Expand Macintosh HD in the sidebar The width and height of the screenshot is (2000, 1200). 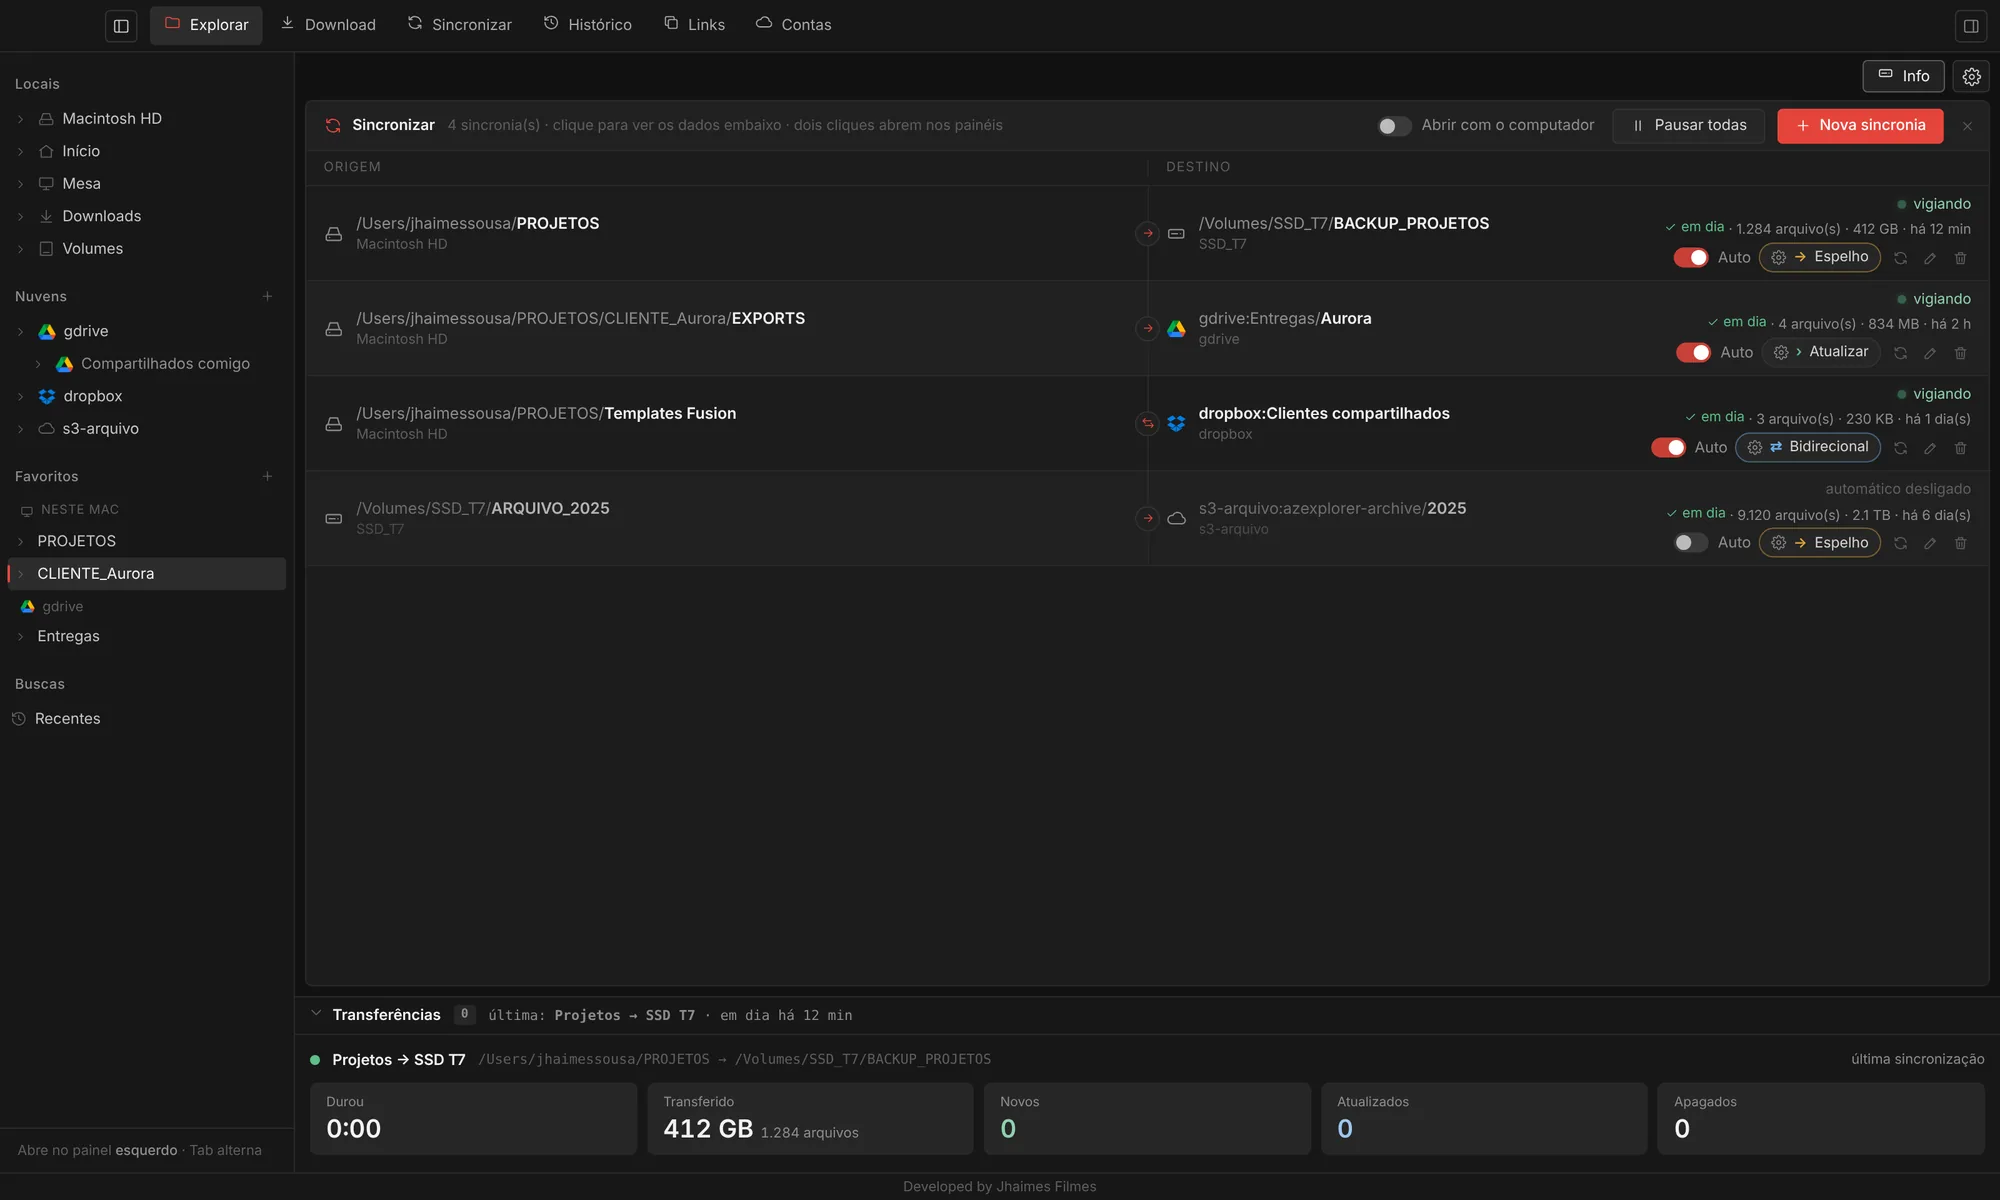tap(20, 119)
